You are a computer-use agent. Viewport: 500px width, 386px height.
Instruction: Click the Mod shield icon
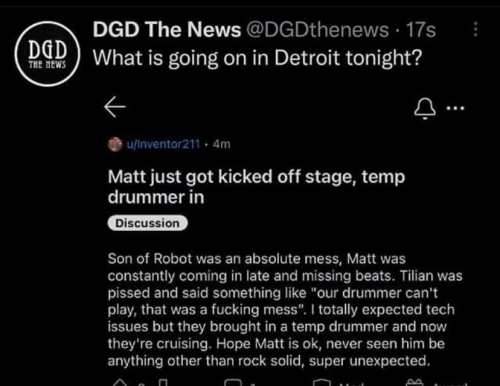click(x=322, y=383)
